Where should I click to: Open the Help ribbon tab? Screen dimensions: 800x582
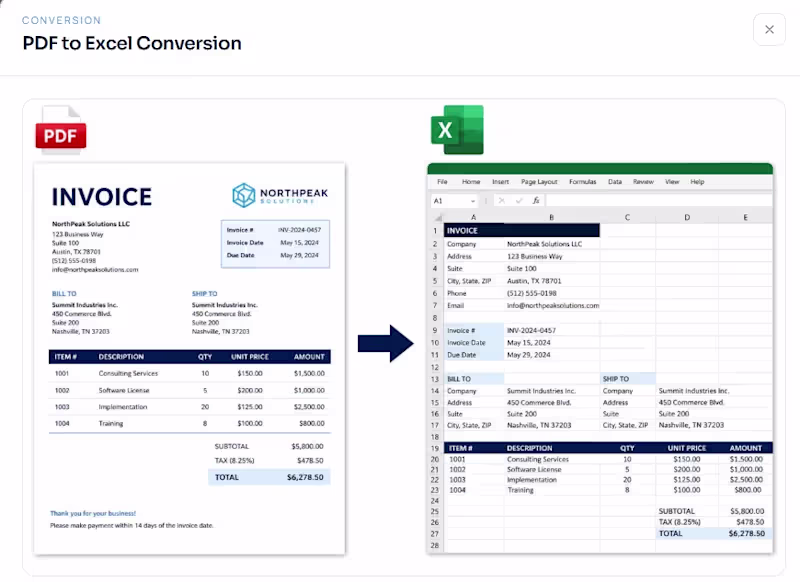pyautogui.click(x=697, y=182)
